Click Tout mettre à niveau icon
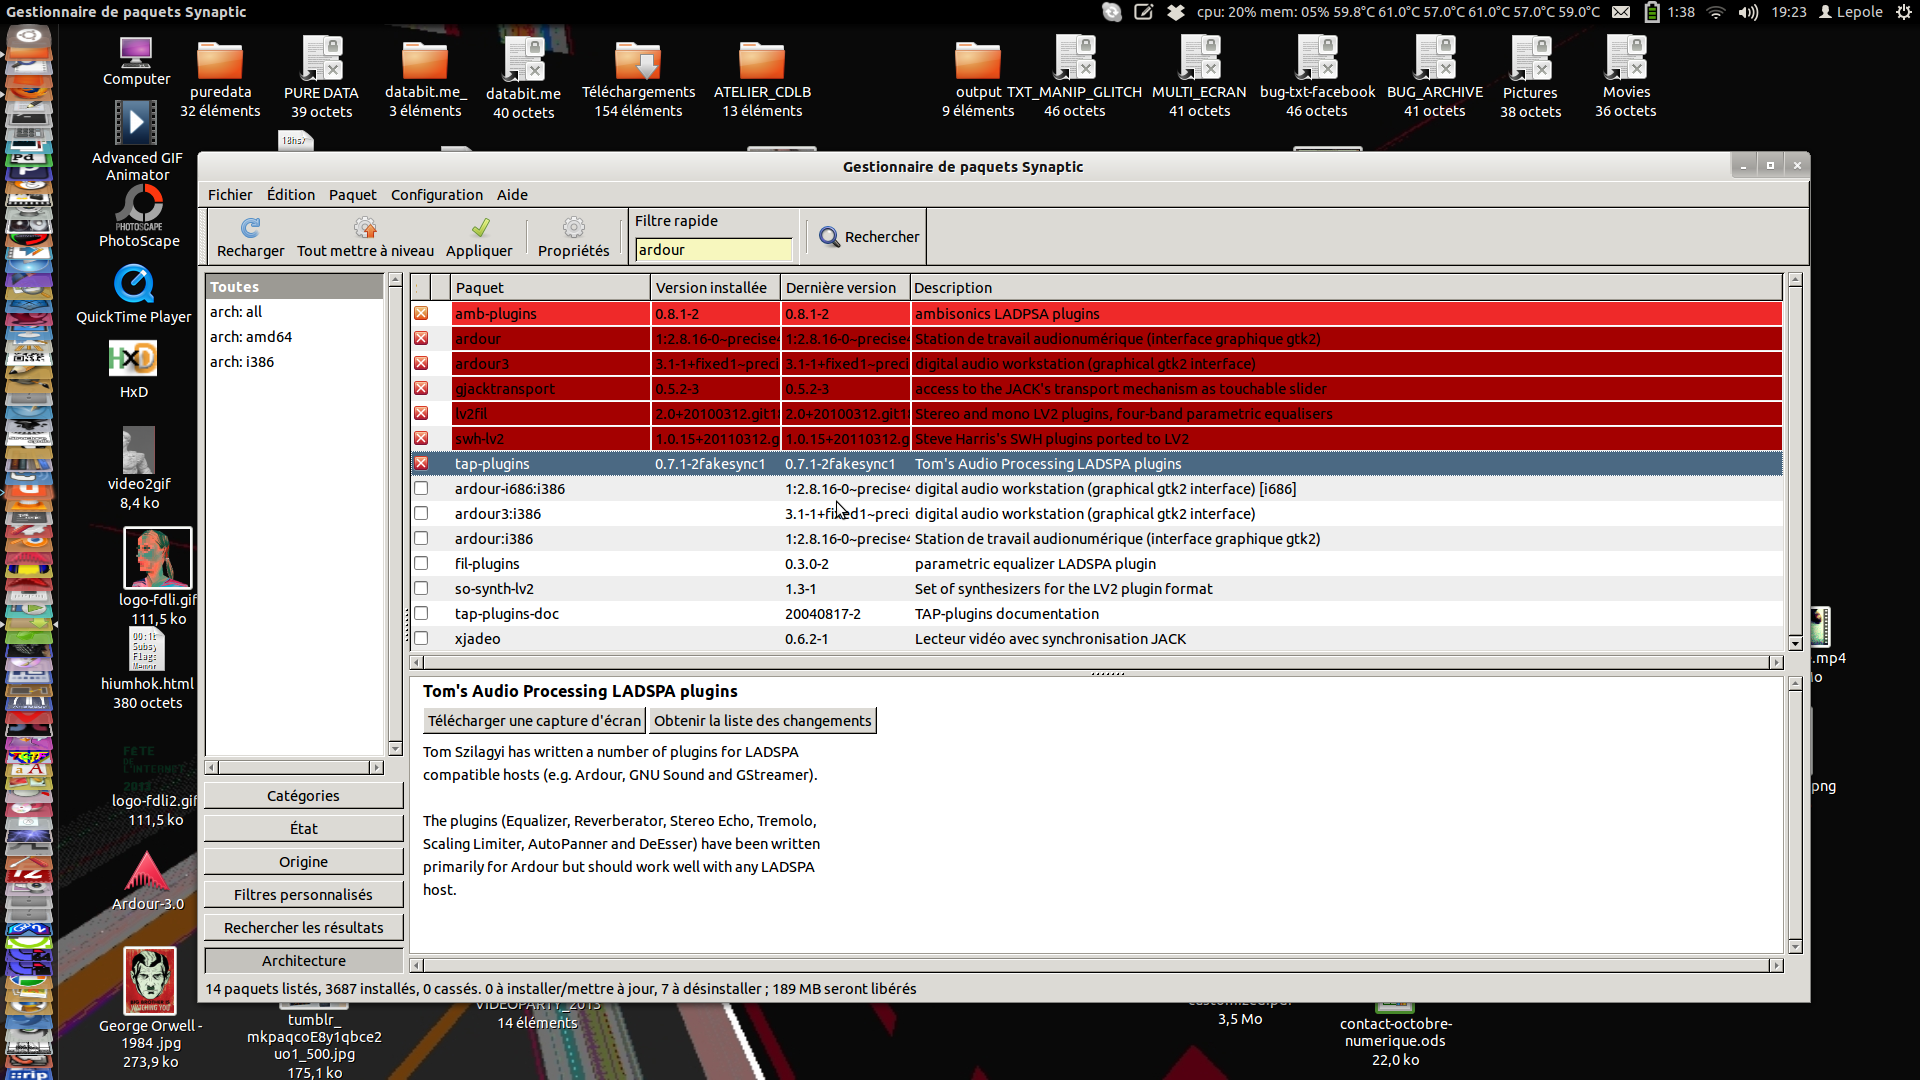Image resolution: width=1920 pixels, height=1080 pixels. click(365, 228)
